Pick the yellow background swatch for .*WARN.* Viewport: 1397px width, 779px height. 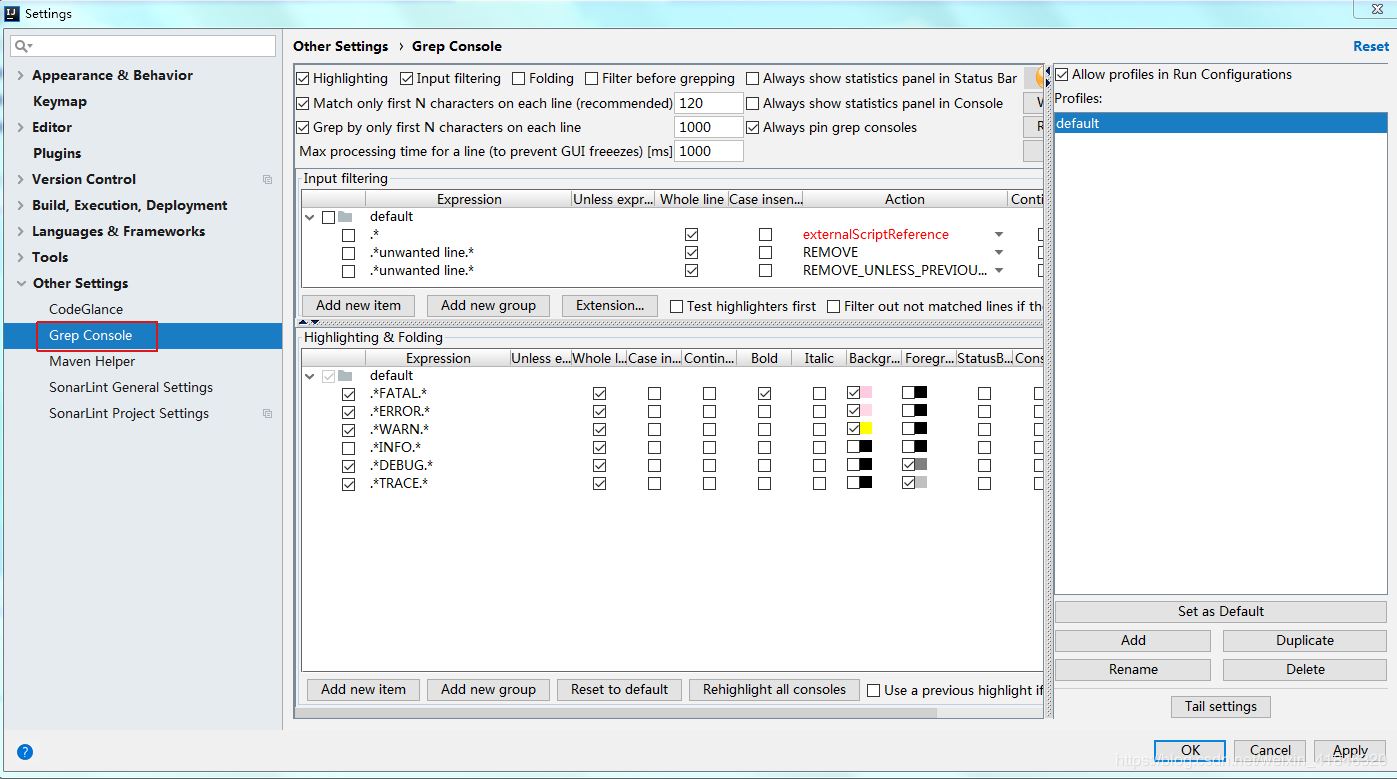click(x=866, y=429)
